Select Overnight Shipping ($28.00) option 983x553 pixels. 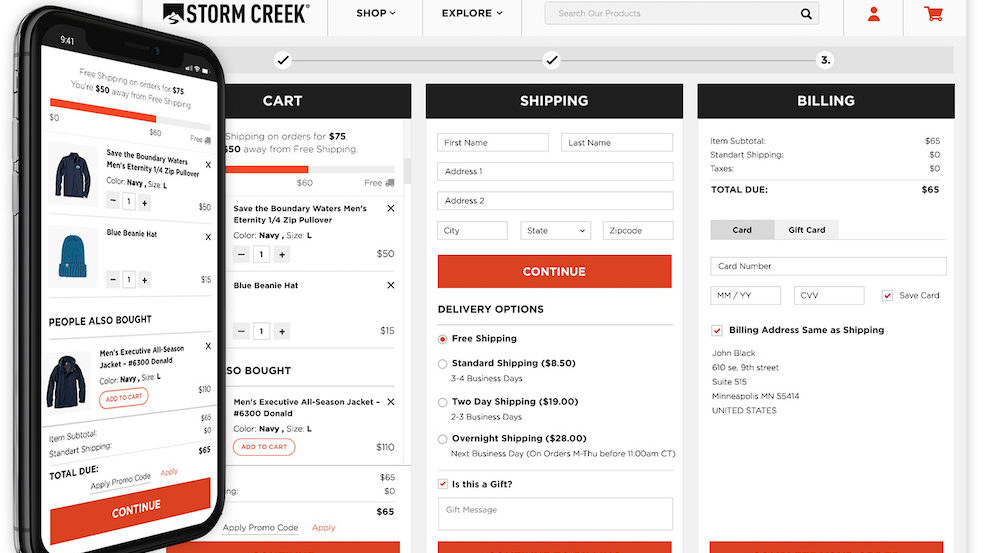click(443, 440)
